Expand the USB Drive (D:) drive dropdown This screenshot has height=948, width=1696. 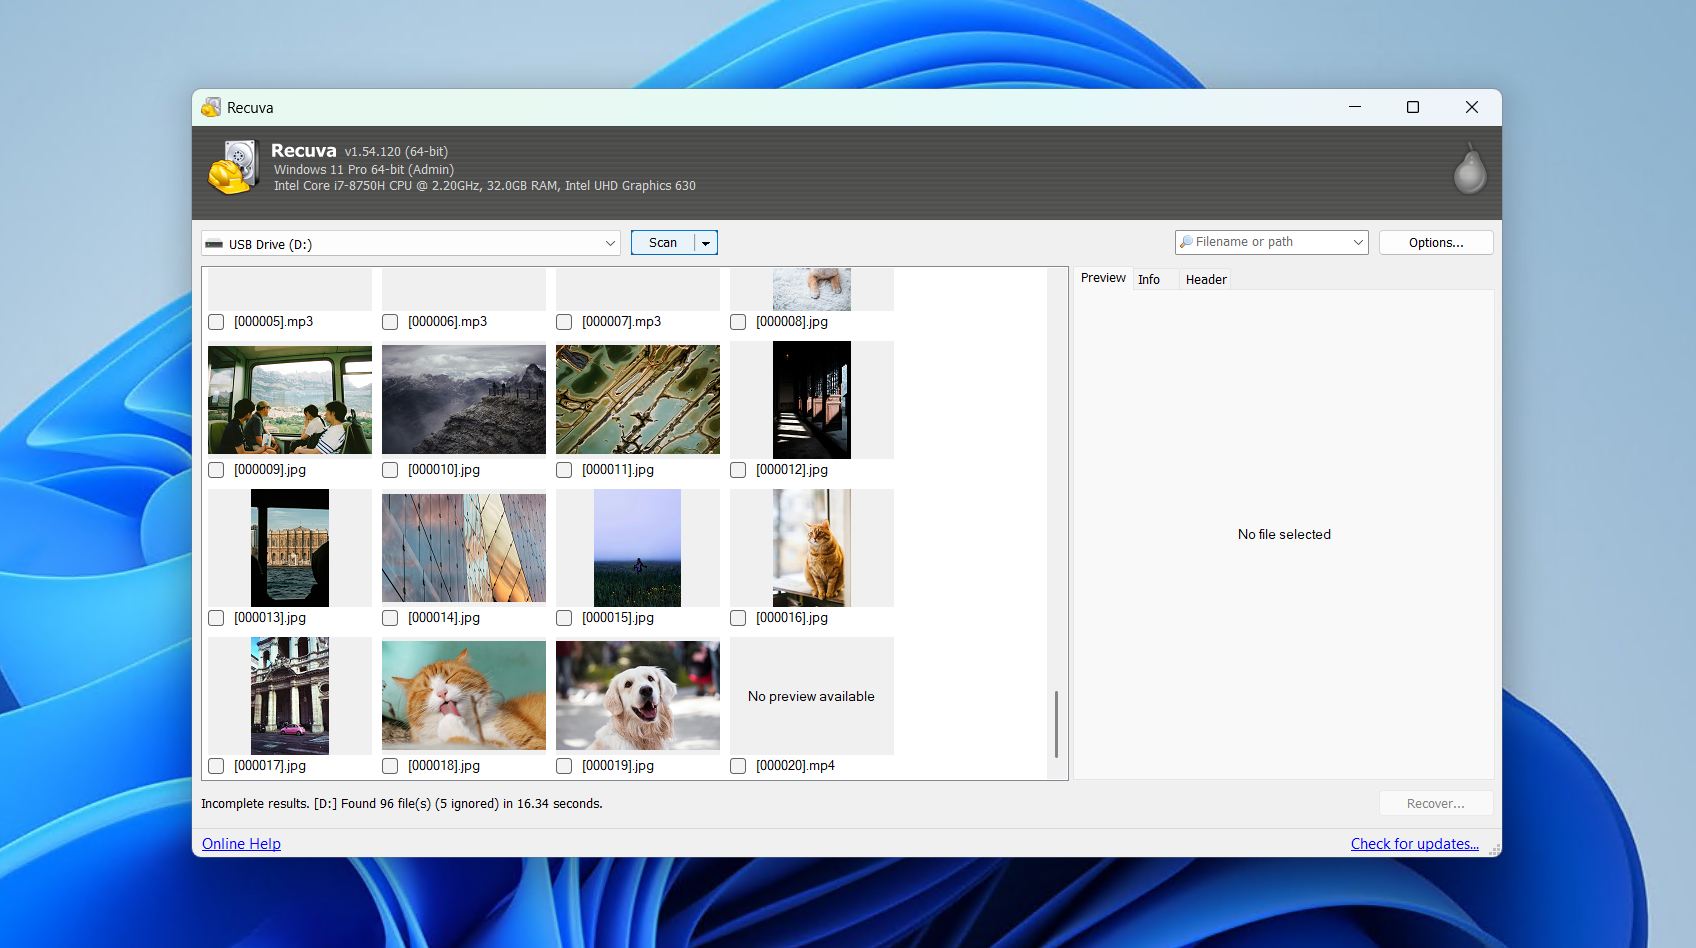point(610,244)
